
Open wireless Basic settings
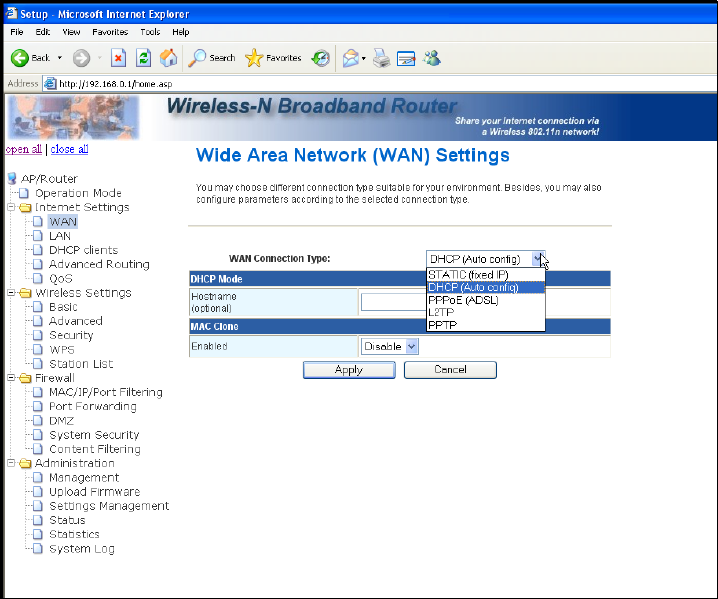pos(63,307)
